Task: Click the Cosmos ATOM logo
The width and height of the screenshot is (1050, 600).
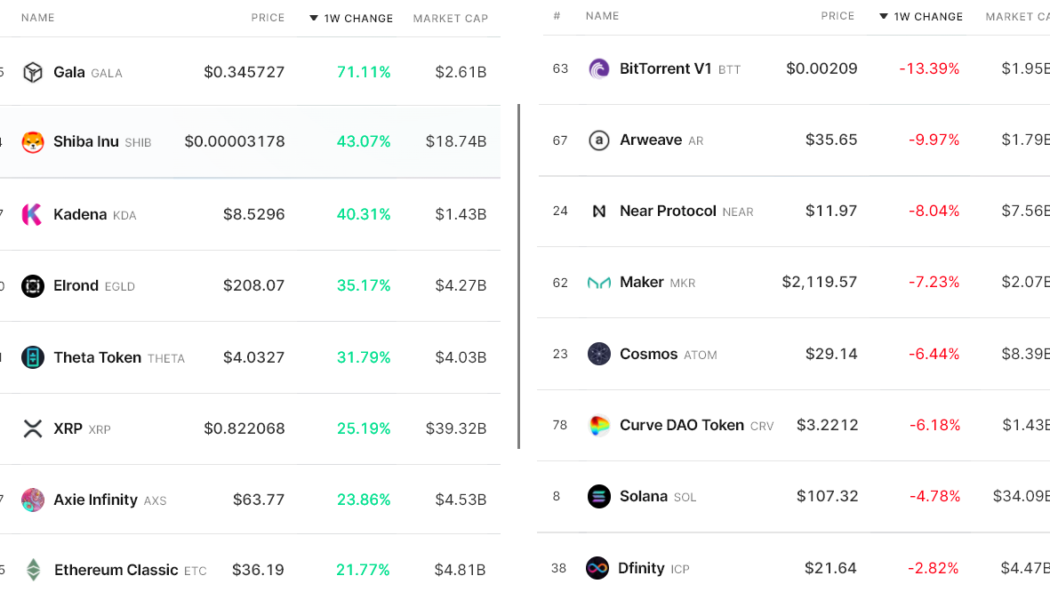Action: (598, 353)
